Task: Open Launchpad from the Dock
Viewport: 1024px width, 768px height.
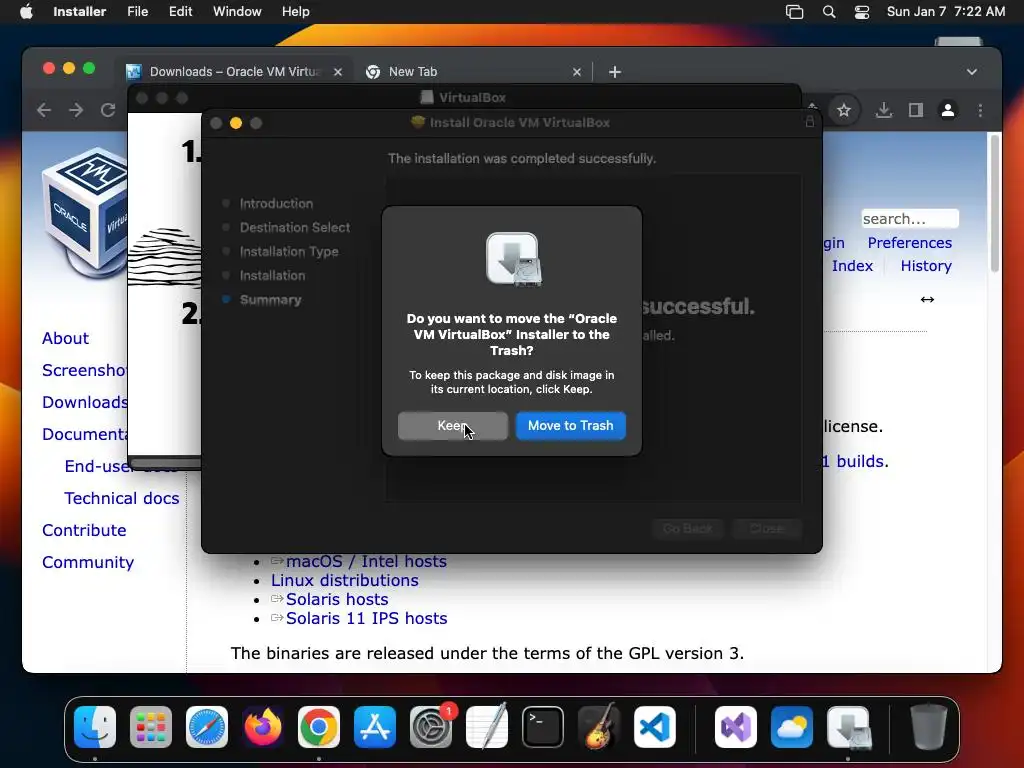Action: pos(151,726)
